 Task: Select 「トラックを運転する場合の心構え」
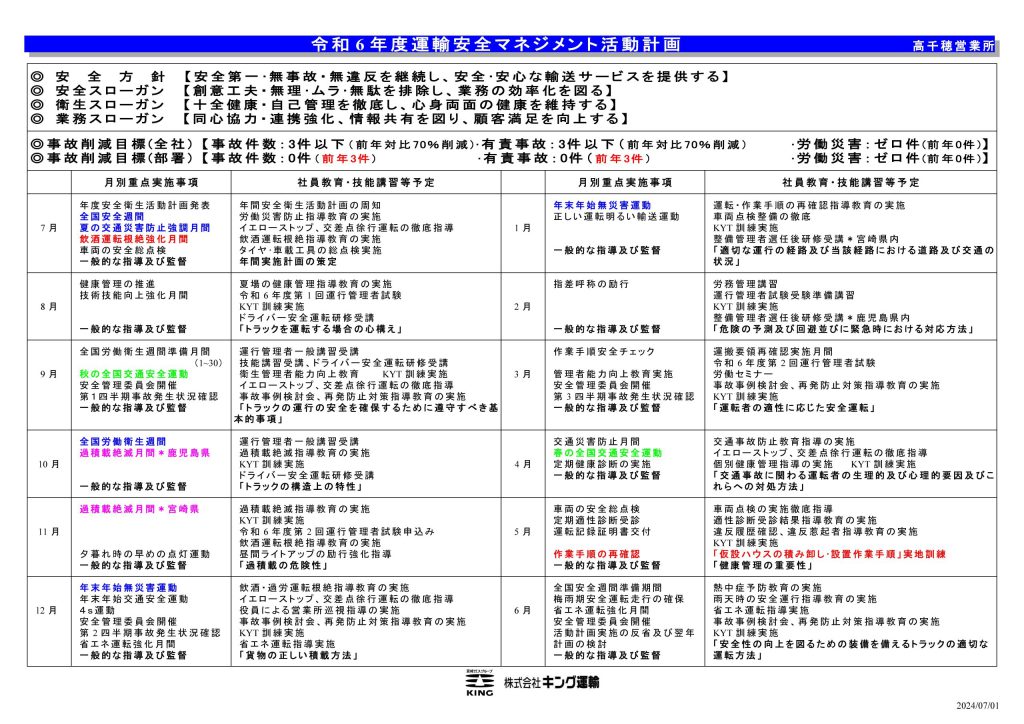tap(320, 329)
